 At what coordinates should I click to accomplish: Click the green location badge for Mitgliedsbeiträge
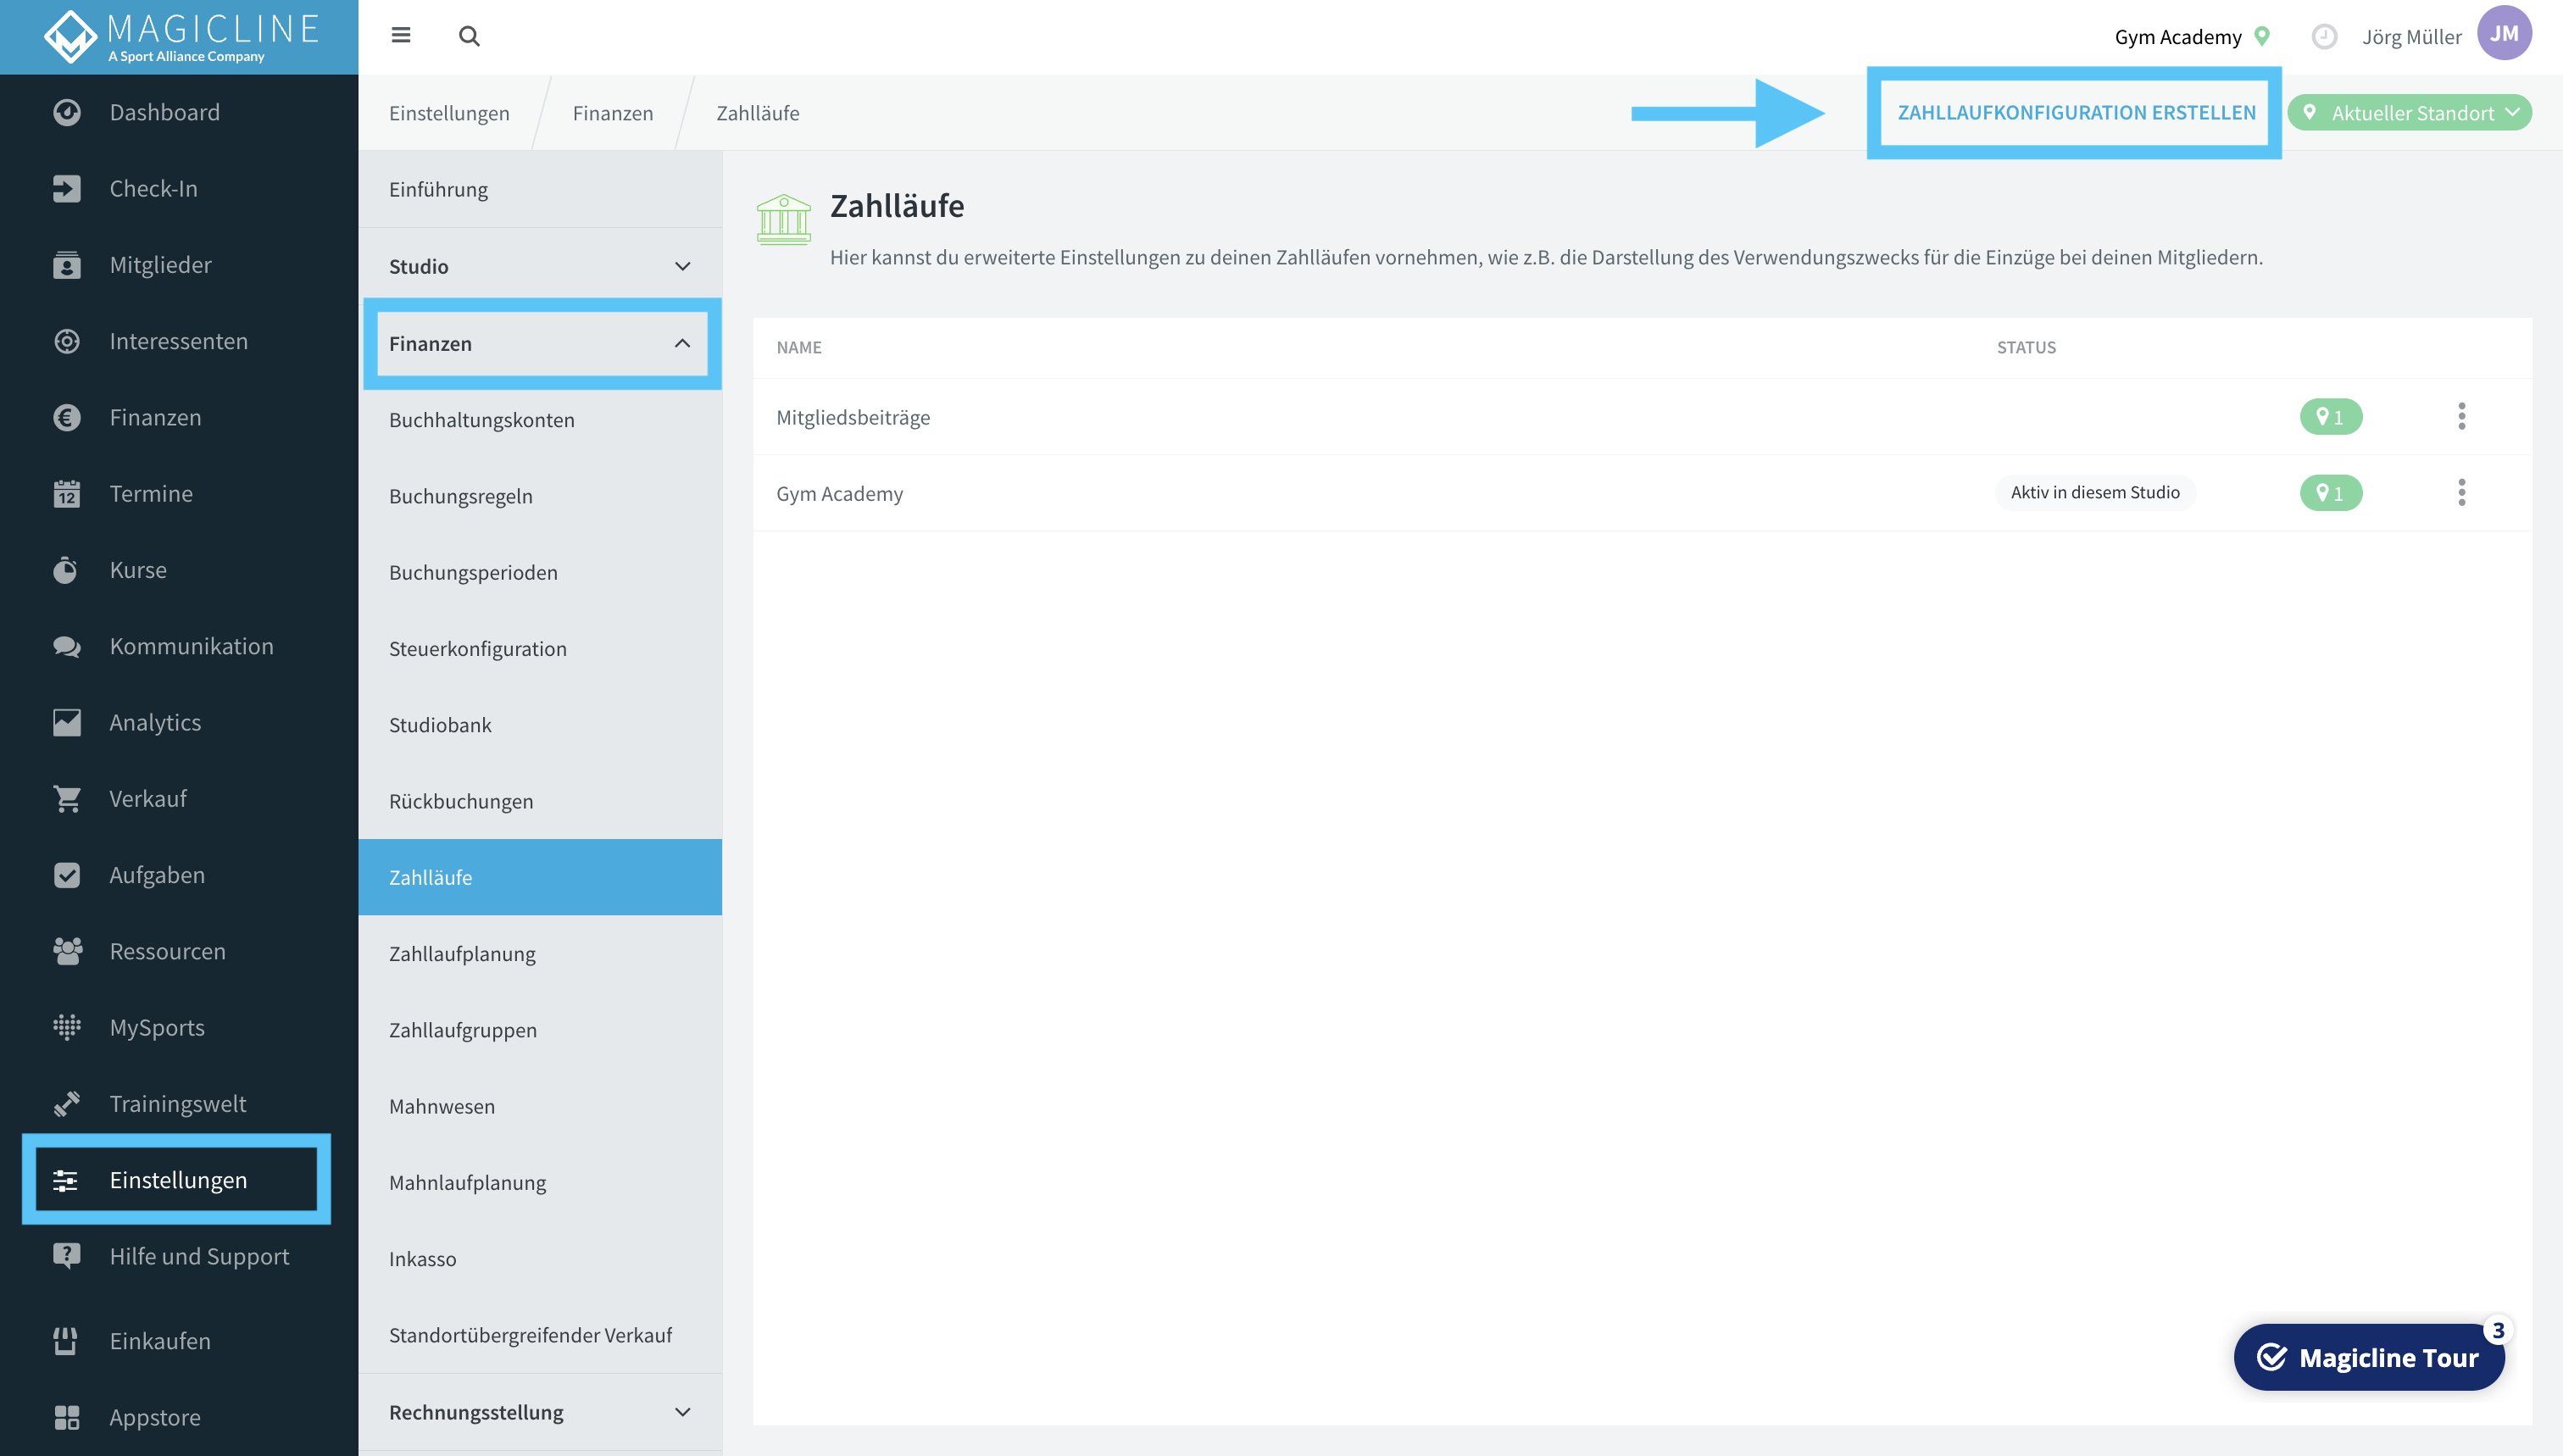click(2330, 416)
